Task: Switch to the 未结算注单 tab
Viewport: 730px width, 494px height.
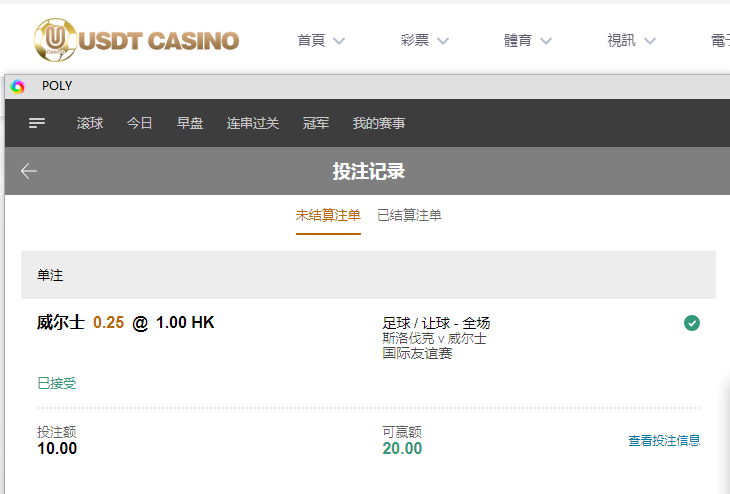Action: pyautogui.click(x=328, y=215)
